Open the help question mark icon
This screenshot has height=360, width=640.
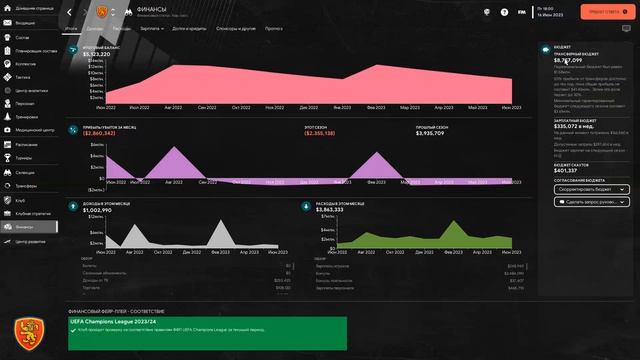[x=504, y=12]
